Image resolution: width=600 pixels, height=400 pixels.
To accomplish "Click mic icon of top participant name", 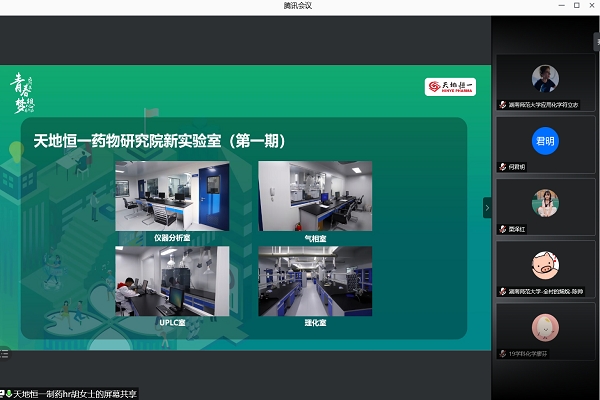I will [x=503, y=104].
